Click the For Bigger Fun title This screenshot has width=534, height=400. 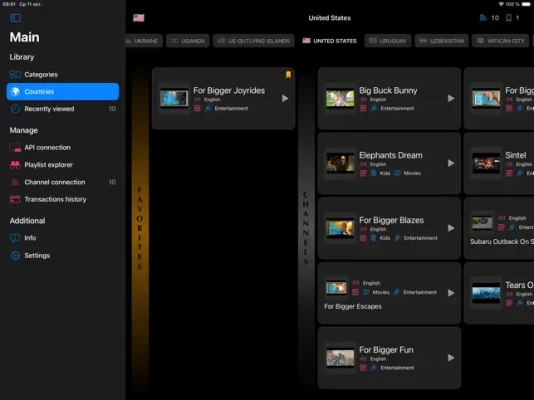pyautogui.click(x=386, y=350)
